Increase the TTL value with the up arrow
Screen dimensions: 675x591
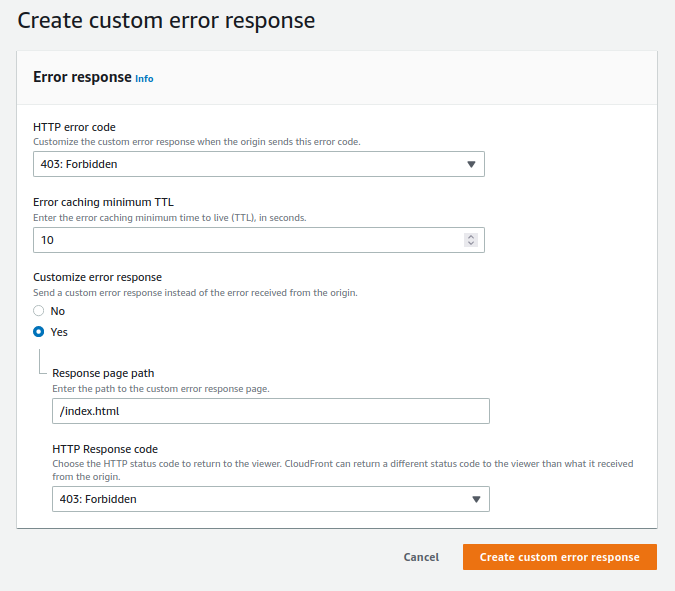click(471, 236)
